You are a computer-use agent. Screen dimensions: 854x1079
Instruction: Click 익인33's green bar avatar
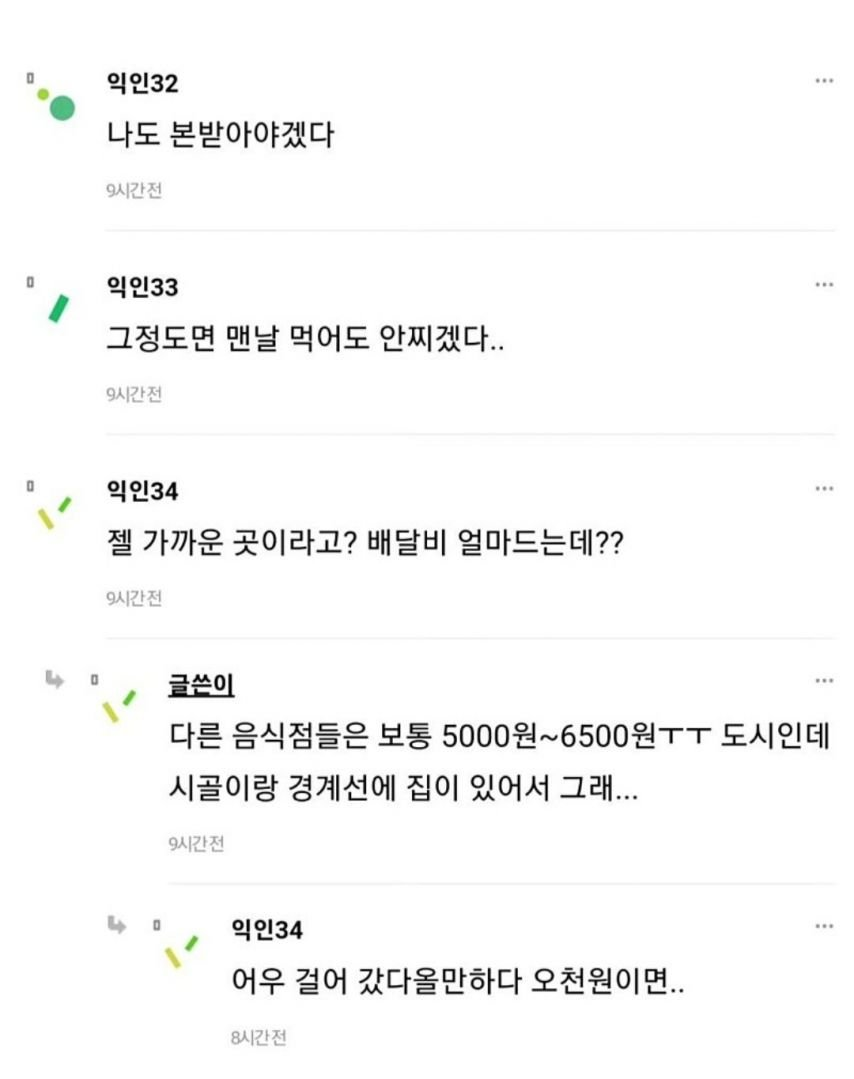[58, 308]
